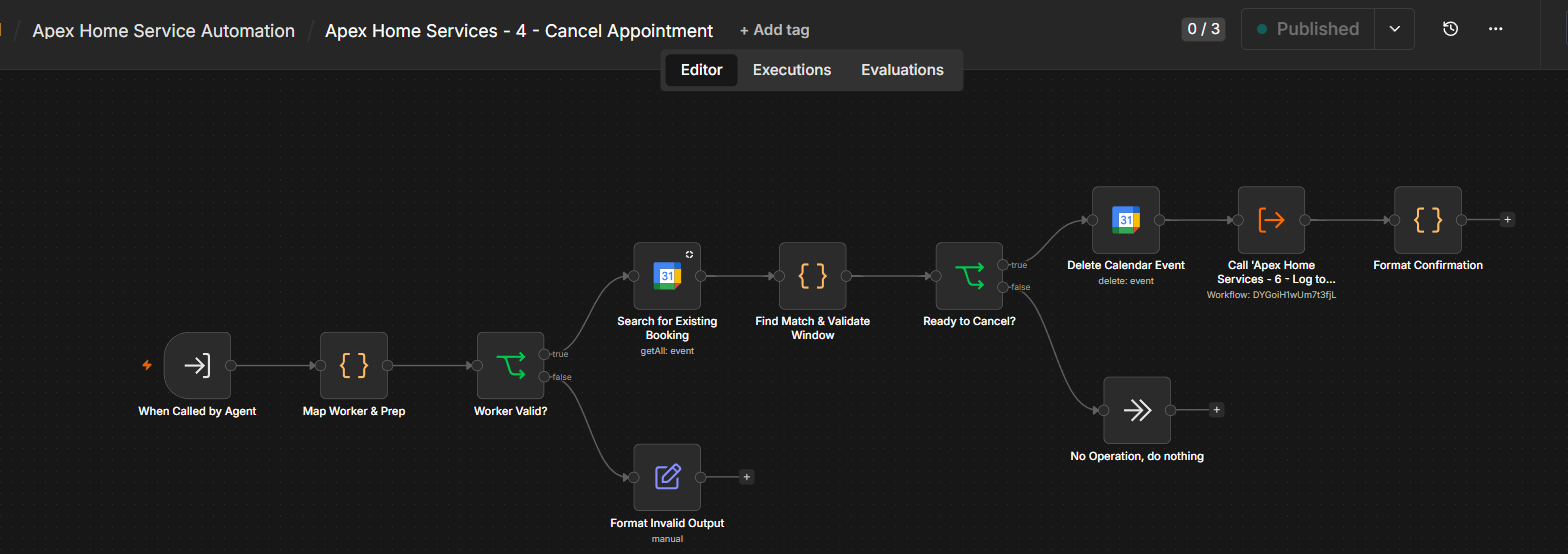Select the When Called by Agent trigger node
1568x554 pixels.
[197, 366]
